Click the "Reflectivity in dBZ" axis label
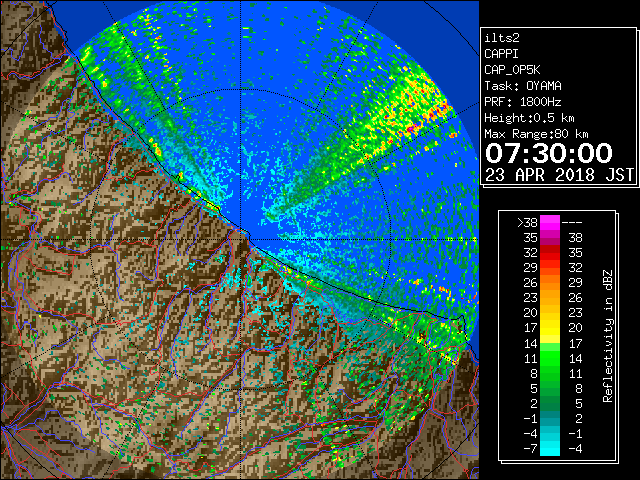This screenshot has width=640, height=480. [x=608, y=336]
